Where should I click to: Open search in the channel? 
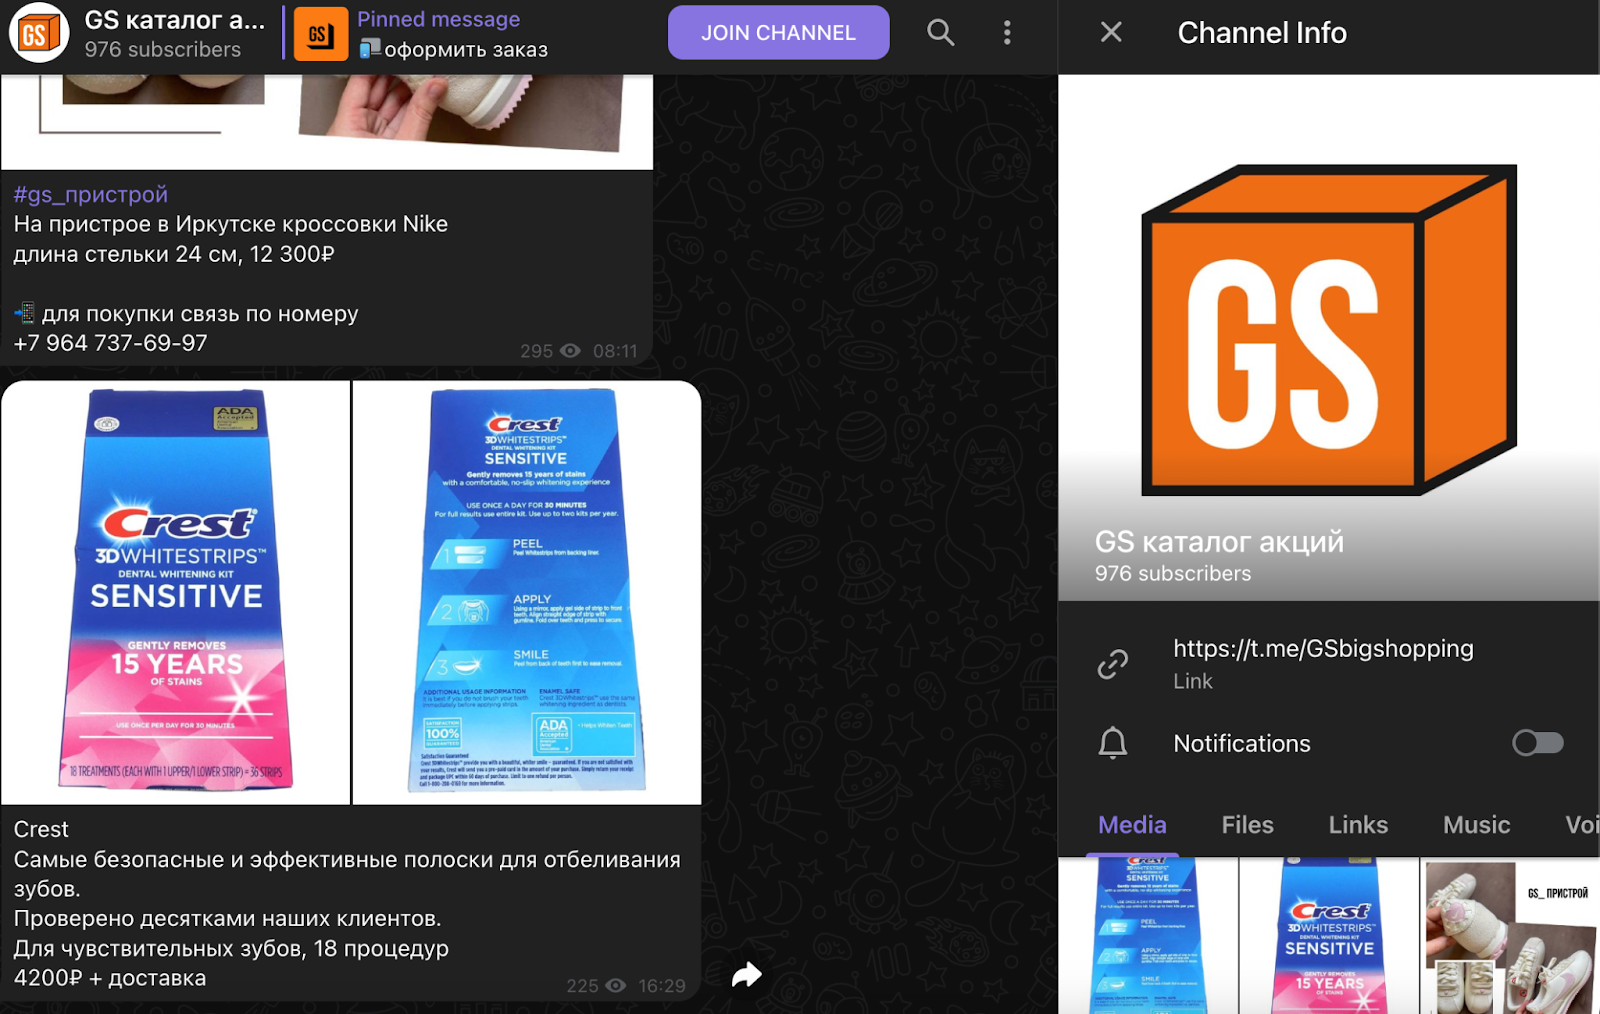(x=940, y=33)
